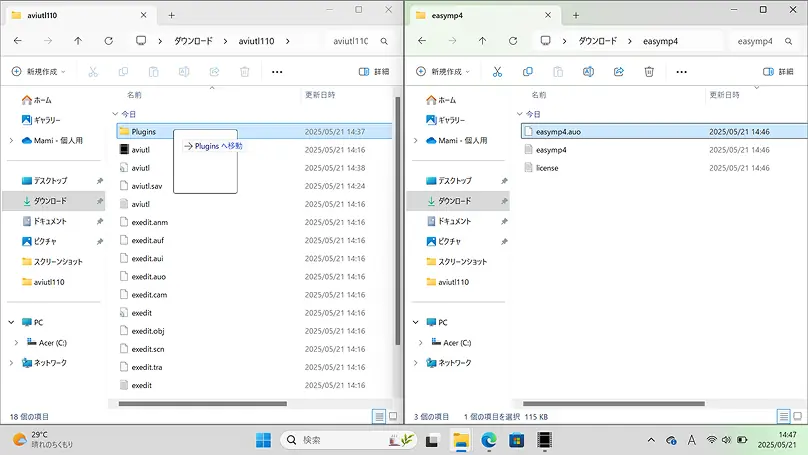
Task: Click vertical scrollbar in aviutl110 window
Action: click(398, 222)
